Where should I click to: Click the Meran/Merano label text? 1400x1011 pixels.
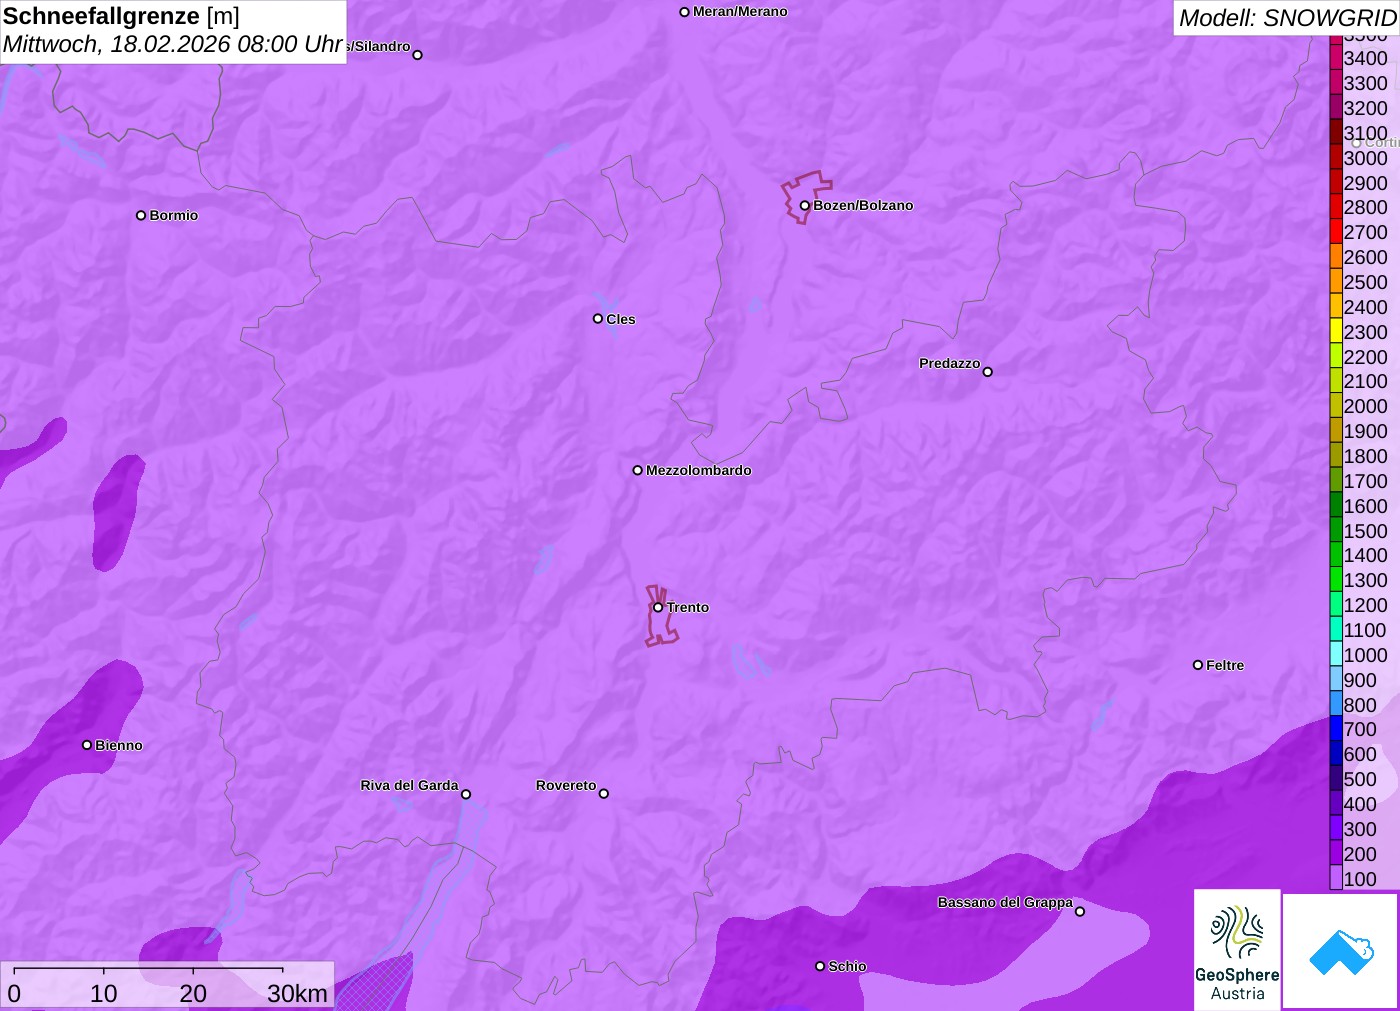coord(740,12)
